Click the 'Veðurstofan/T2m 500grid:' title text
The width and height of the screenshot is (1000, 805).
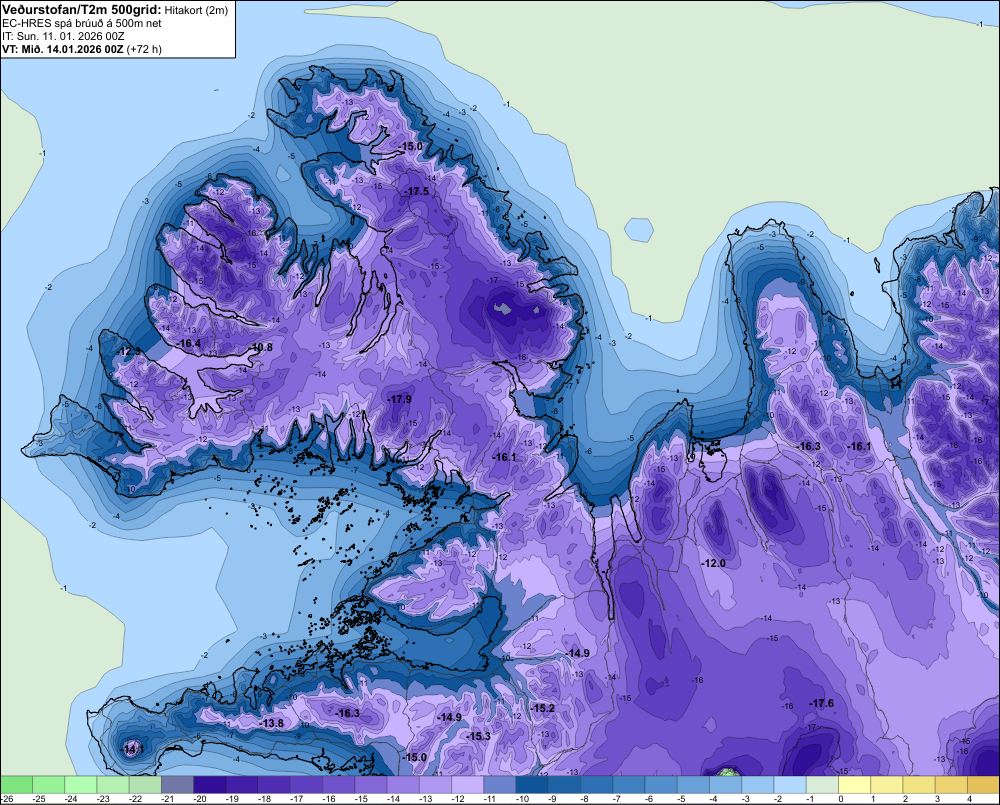[x=82, y=10]
